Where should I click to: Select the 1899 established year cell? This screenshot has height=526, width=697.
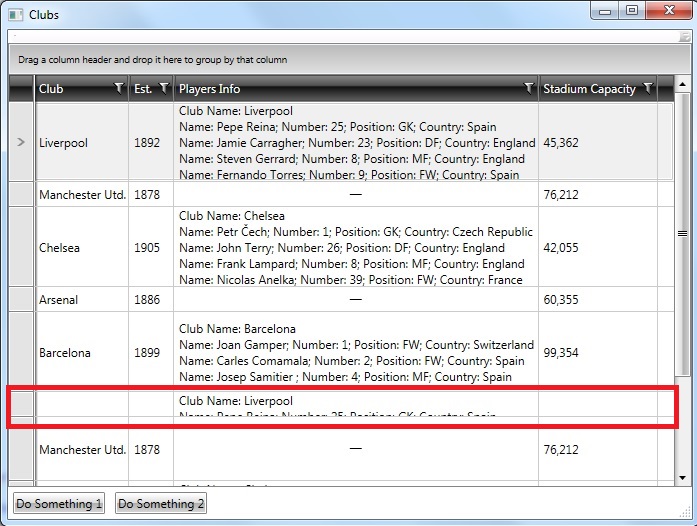[151, 353]
